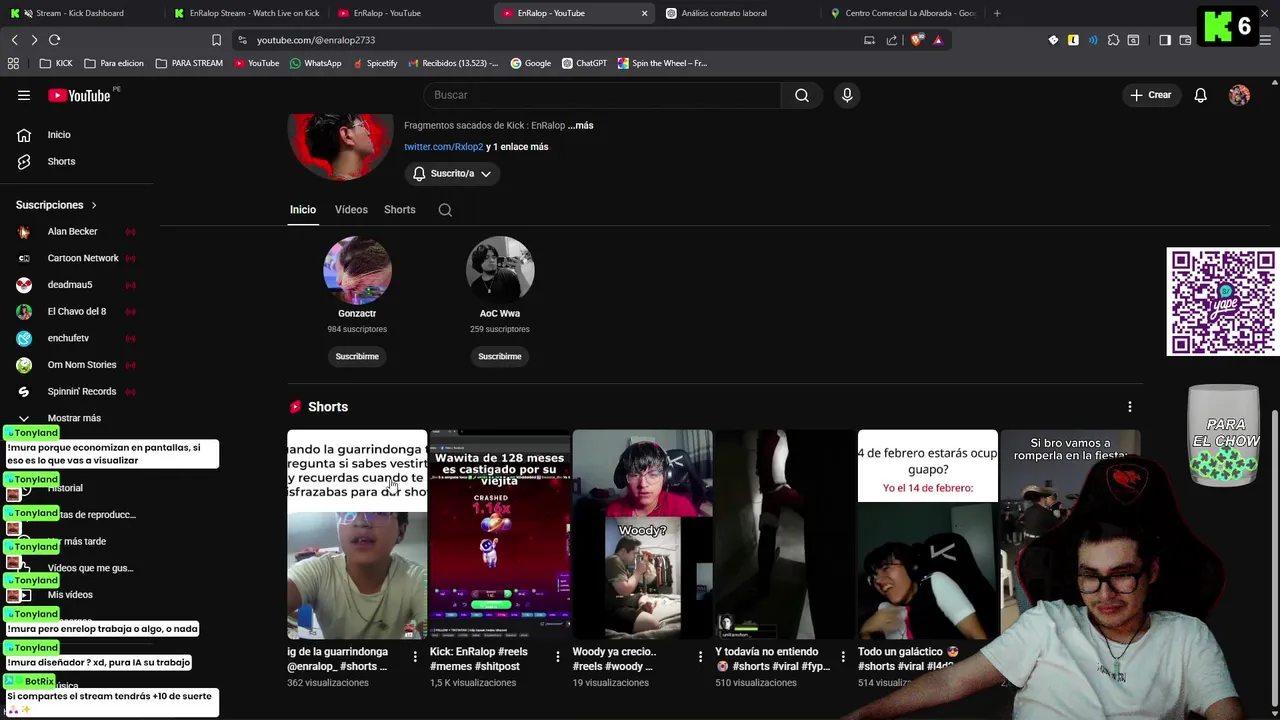This screenshot has height=720, width=1280.
Task: Play the Woody? short thumbnail
Action: click(642, 534)
